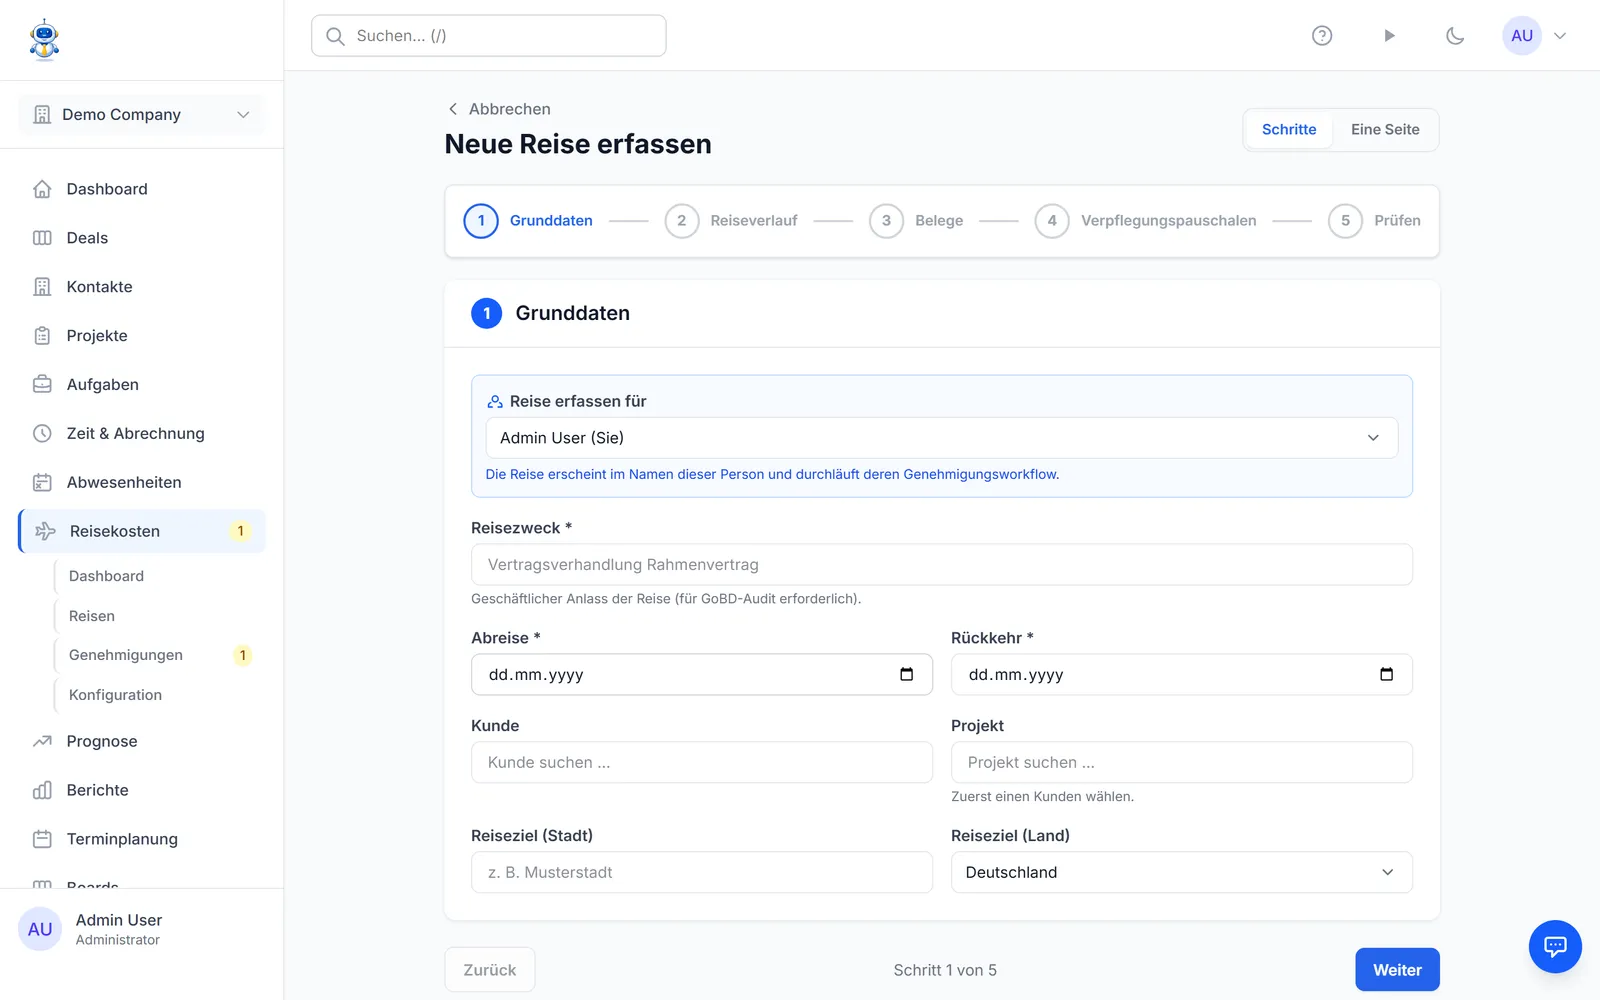Image resolution: width=1600 pixels, height=1000 pixels.
Task: Expand the AU user account menu
Action: point(1535,36)
